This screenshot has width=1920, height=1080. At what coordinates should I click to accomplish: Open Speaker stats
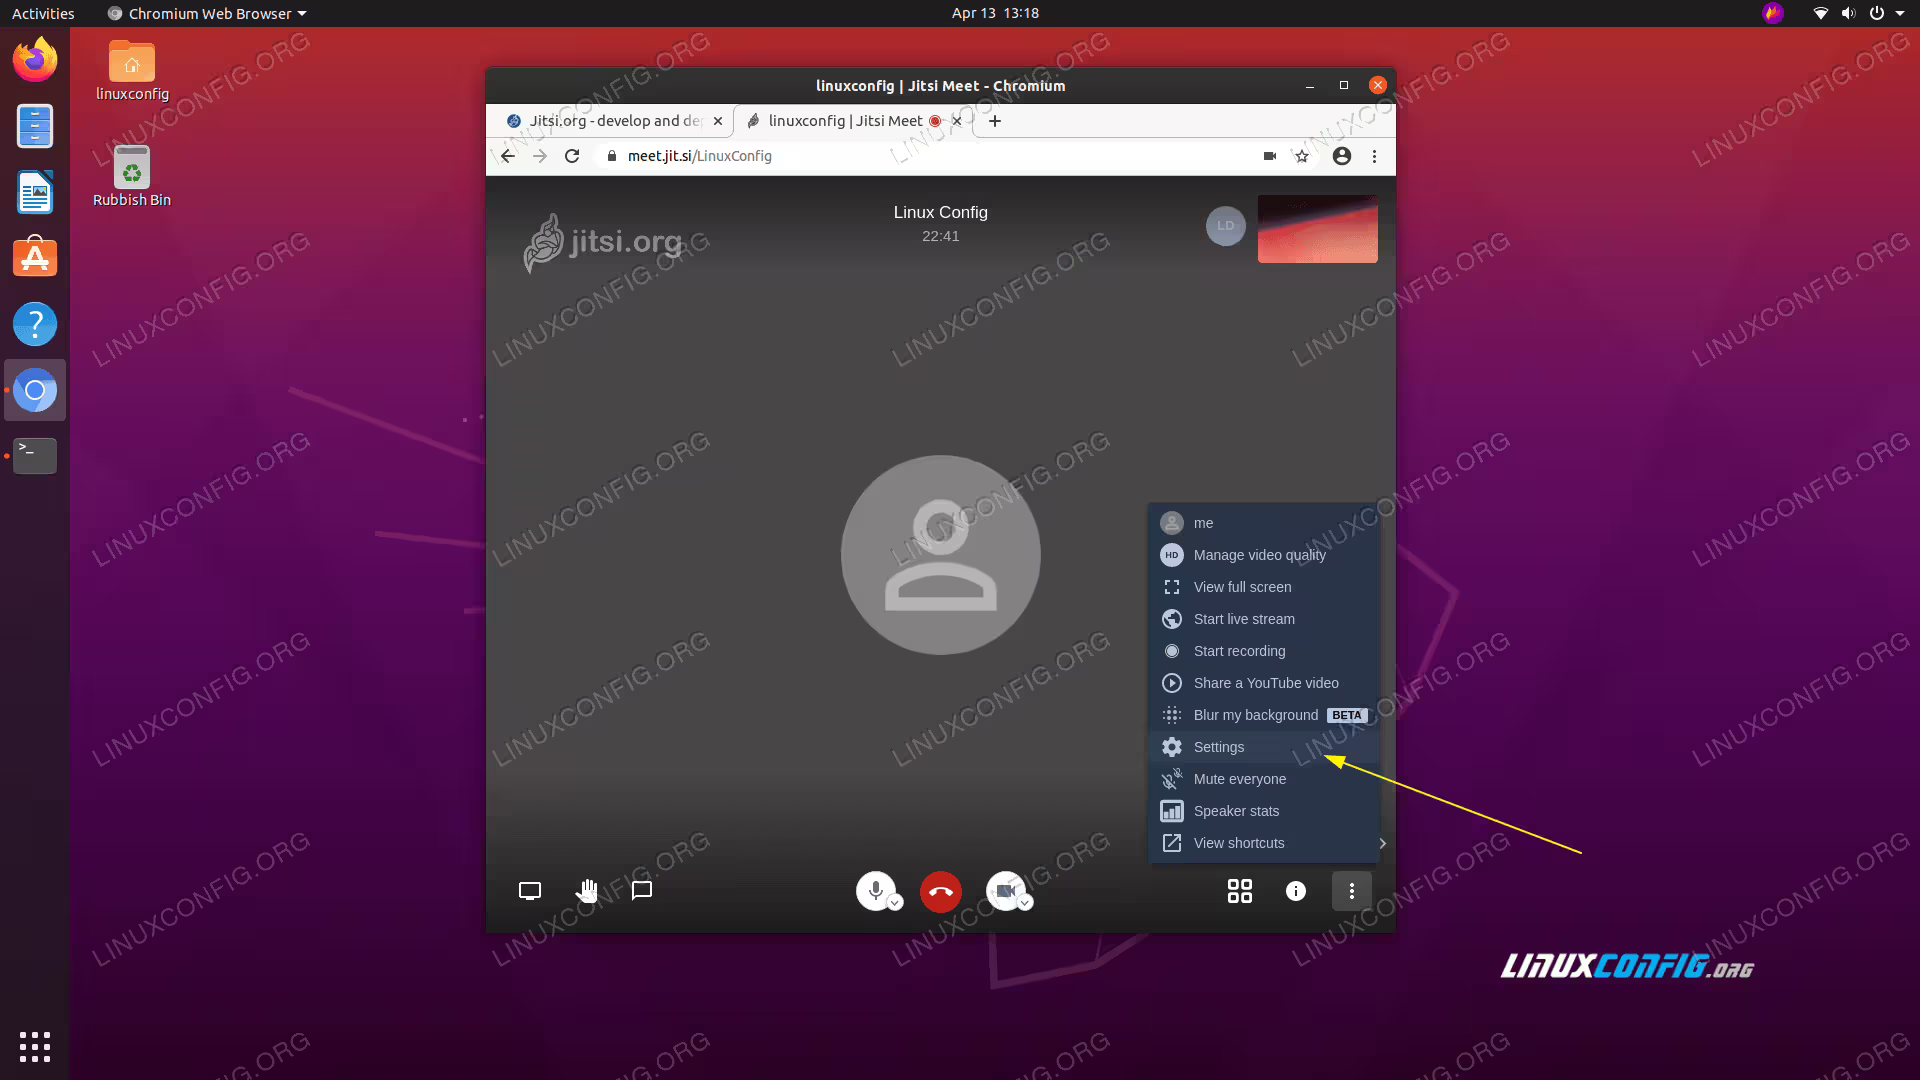click(1264, 811)
